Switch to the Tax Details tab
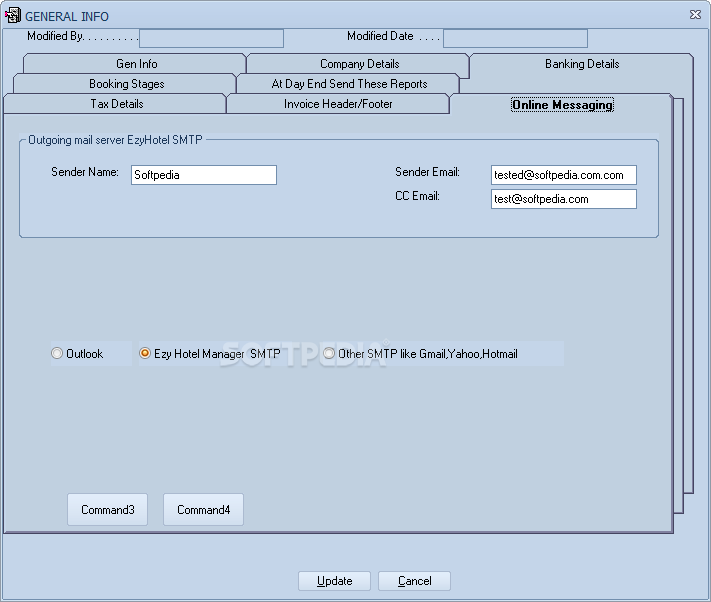This screenshot has width=711, height=602. 117,104
